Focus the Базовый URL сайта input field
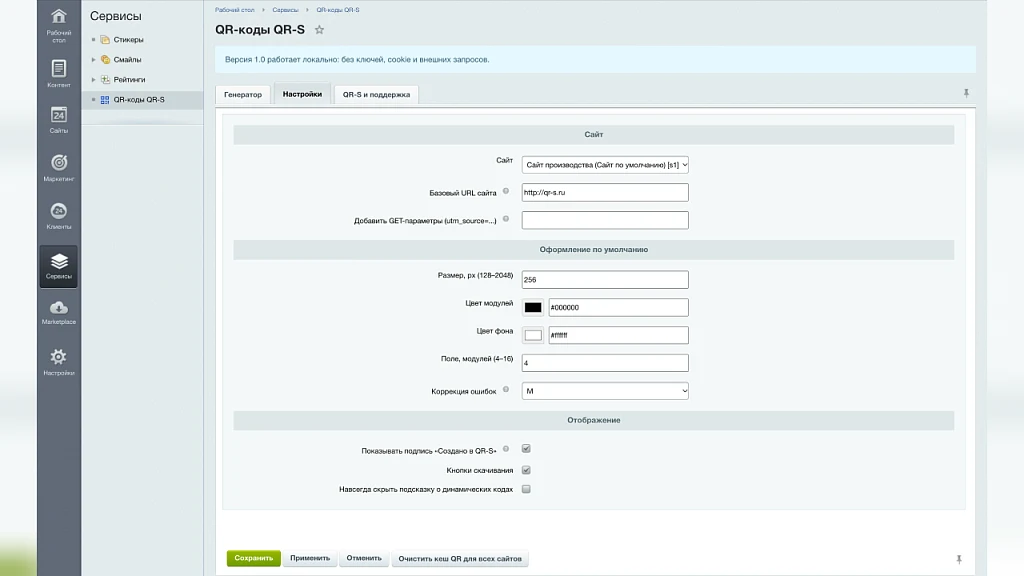The image size is (1024, 576). (605, 192)
